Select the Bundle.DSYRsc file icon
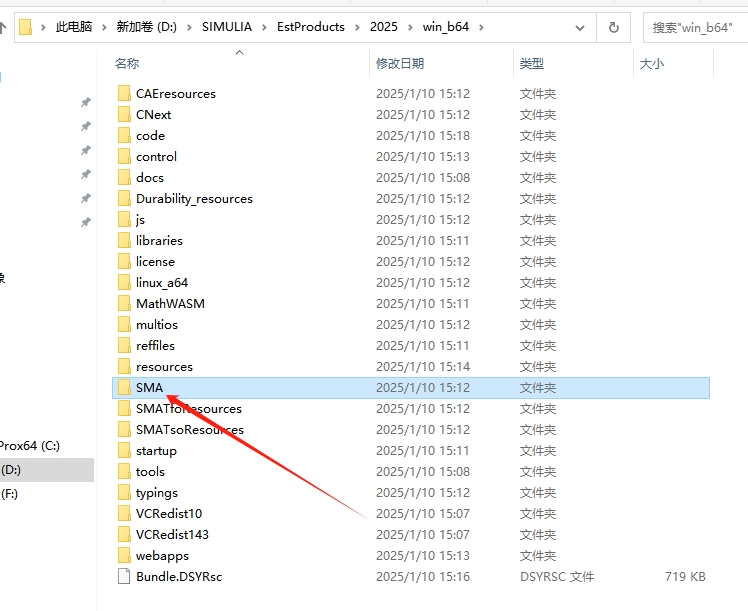The height and width of the screenshot is (611, 748). coord(124,576)
